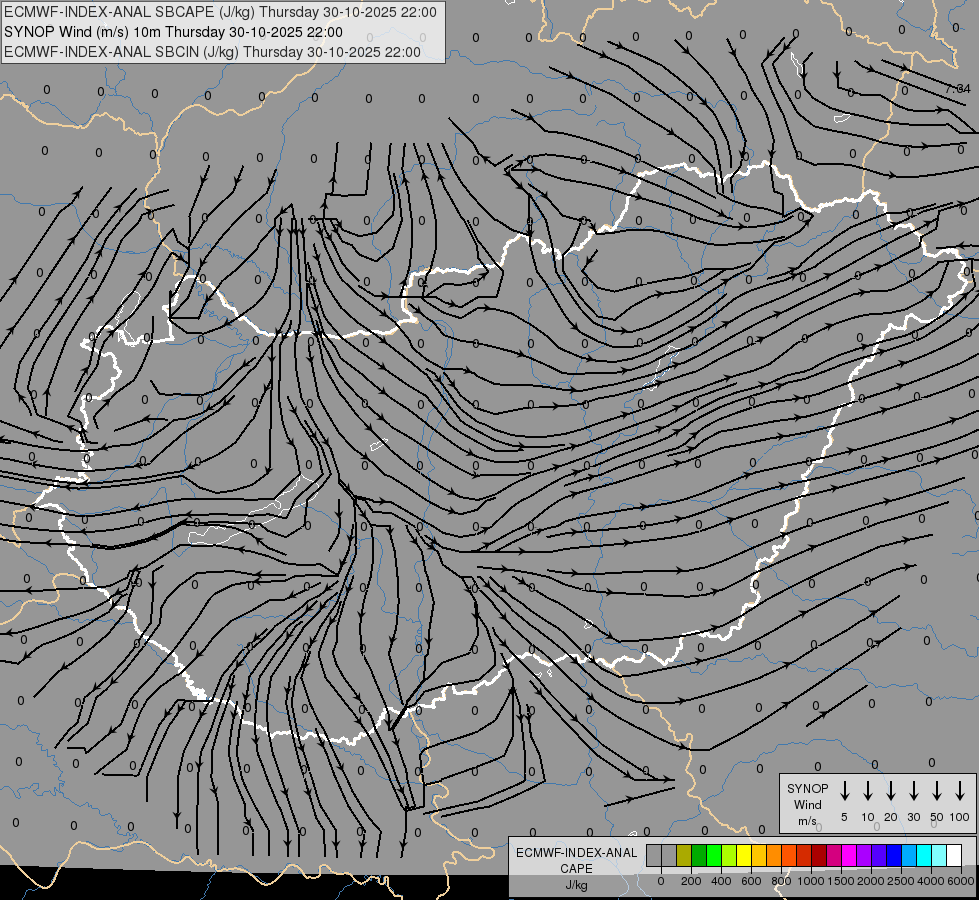This screenshot has height=900, width=979.
Task: Click the SBCAPE title line in the header
Action: 220,12
